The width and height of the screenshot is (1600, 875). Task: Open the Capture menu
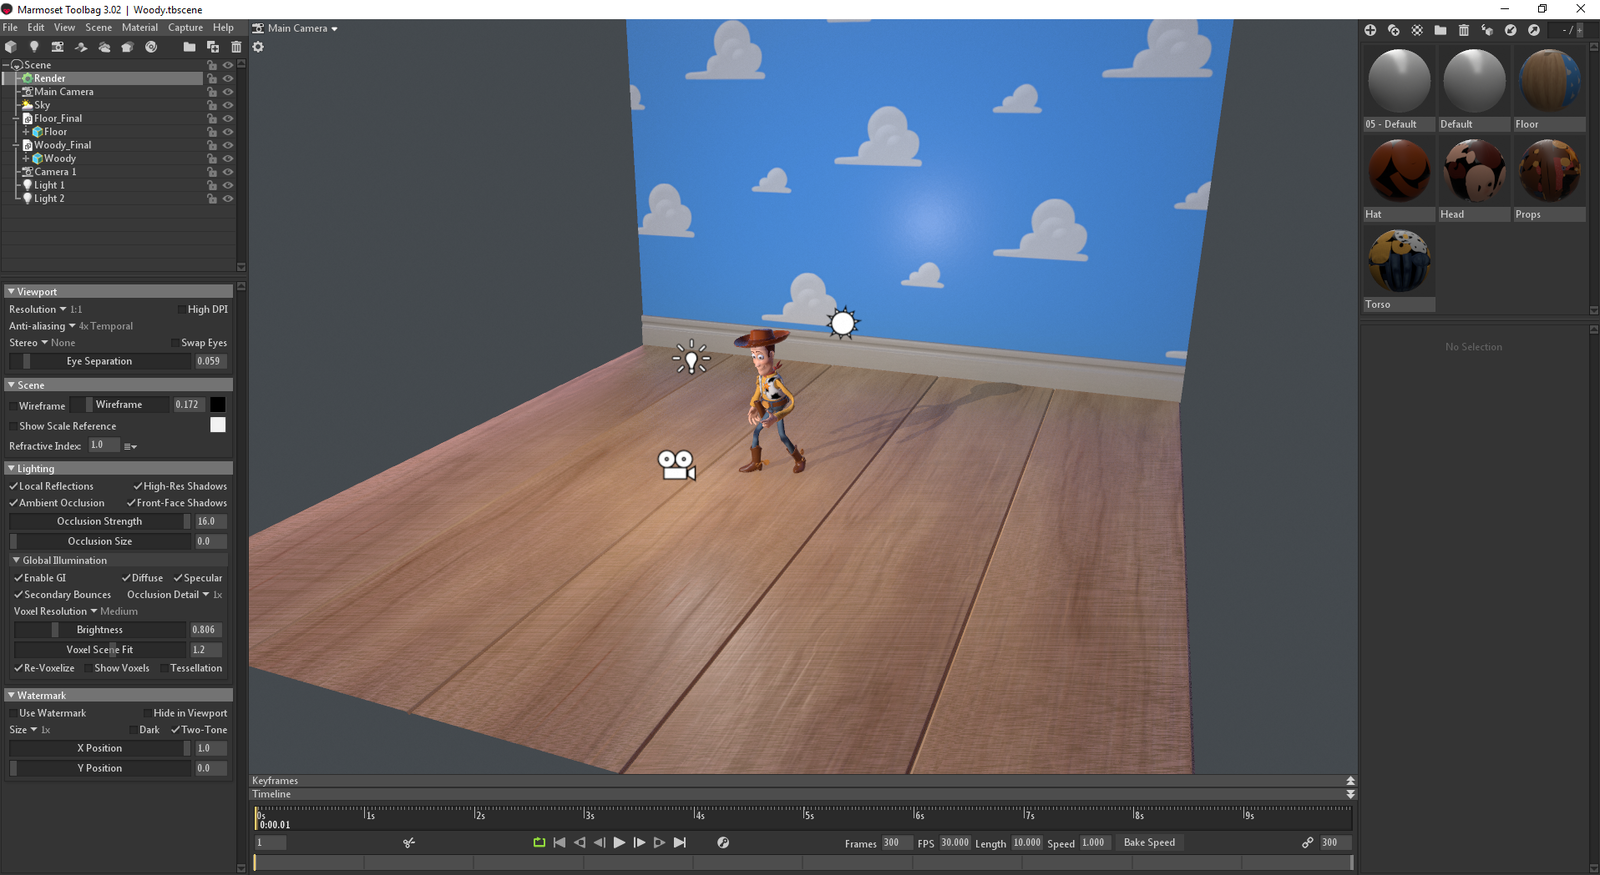[185, 28]
